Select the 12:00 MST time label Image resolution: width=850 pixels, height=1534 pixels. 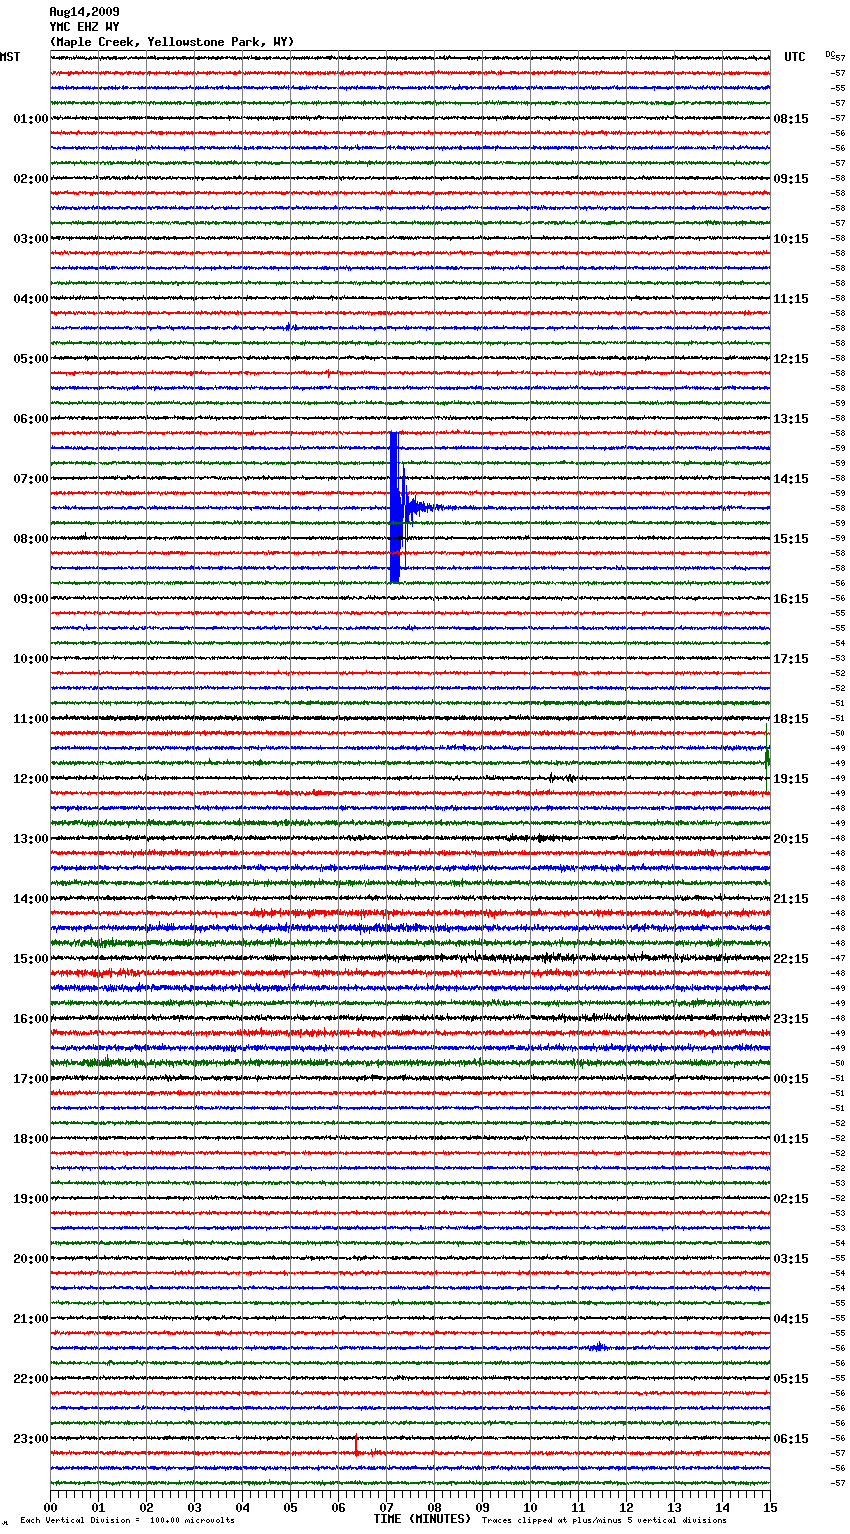(31, 779)
